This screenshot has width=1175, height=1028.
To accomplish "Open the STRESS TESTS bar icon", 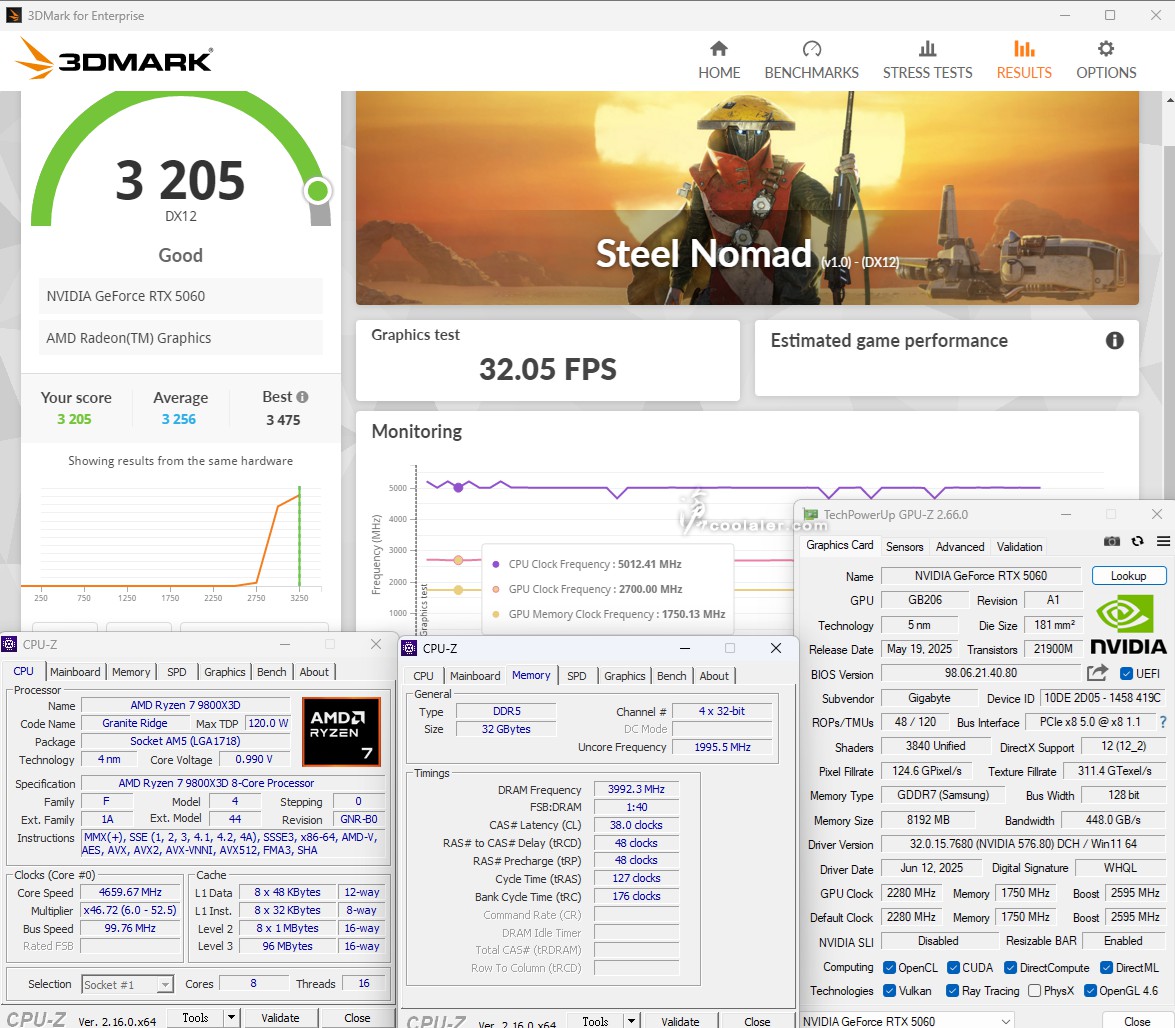I will point(928,49).
